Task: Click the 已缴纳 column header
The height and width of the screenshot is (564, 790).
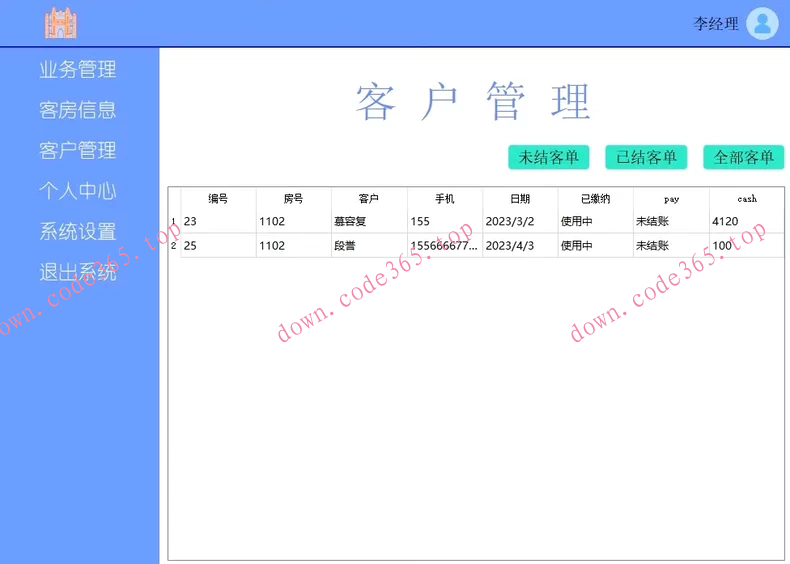Action: point(596,199)
